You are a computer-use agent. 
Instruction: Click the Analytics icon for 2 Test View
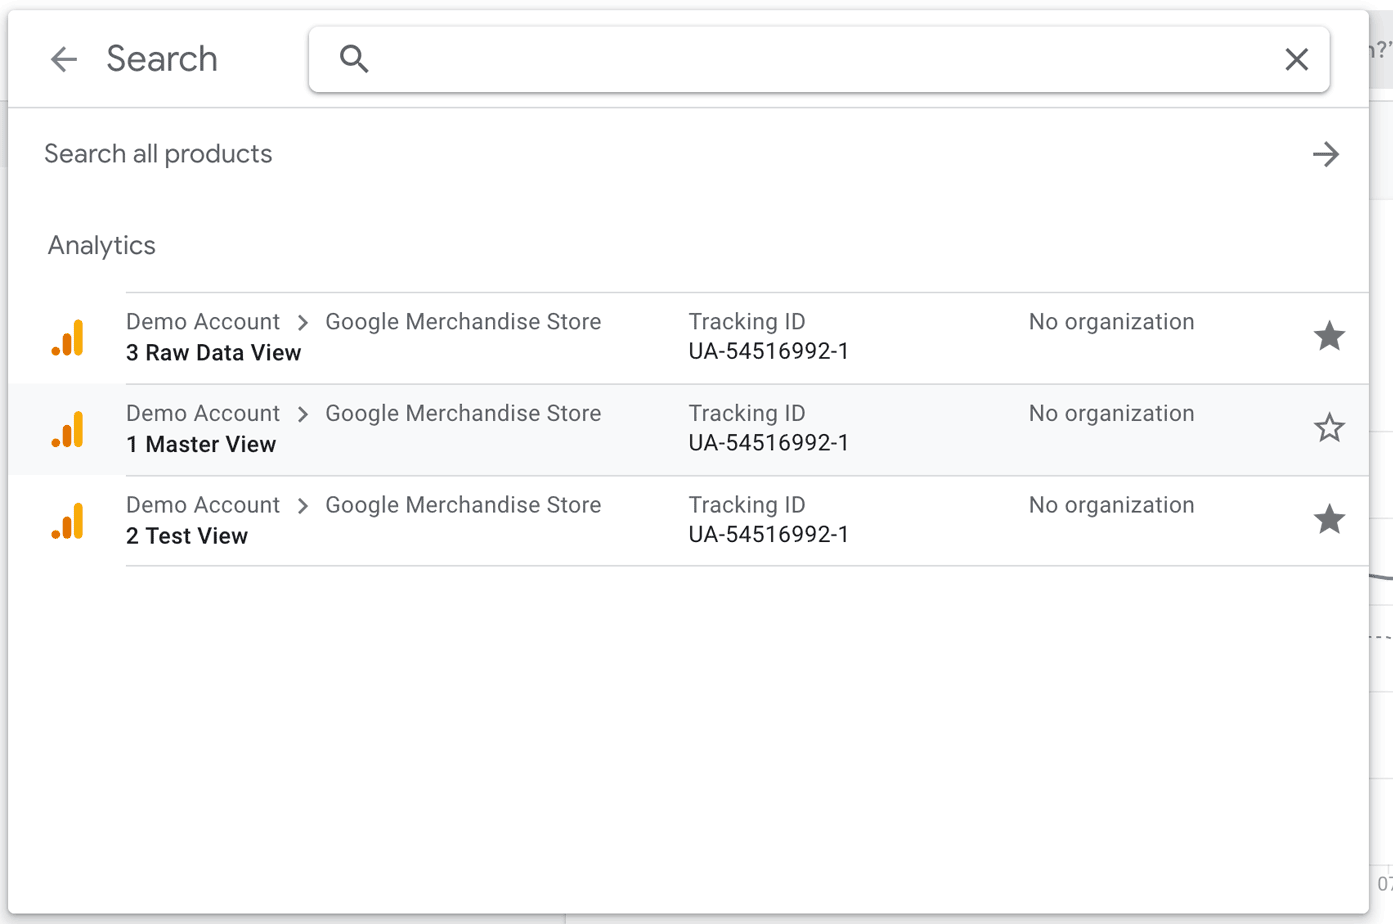pyautogui.click(x=68, y=521)
